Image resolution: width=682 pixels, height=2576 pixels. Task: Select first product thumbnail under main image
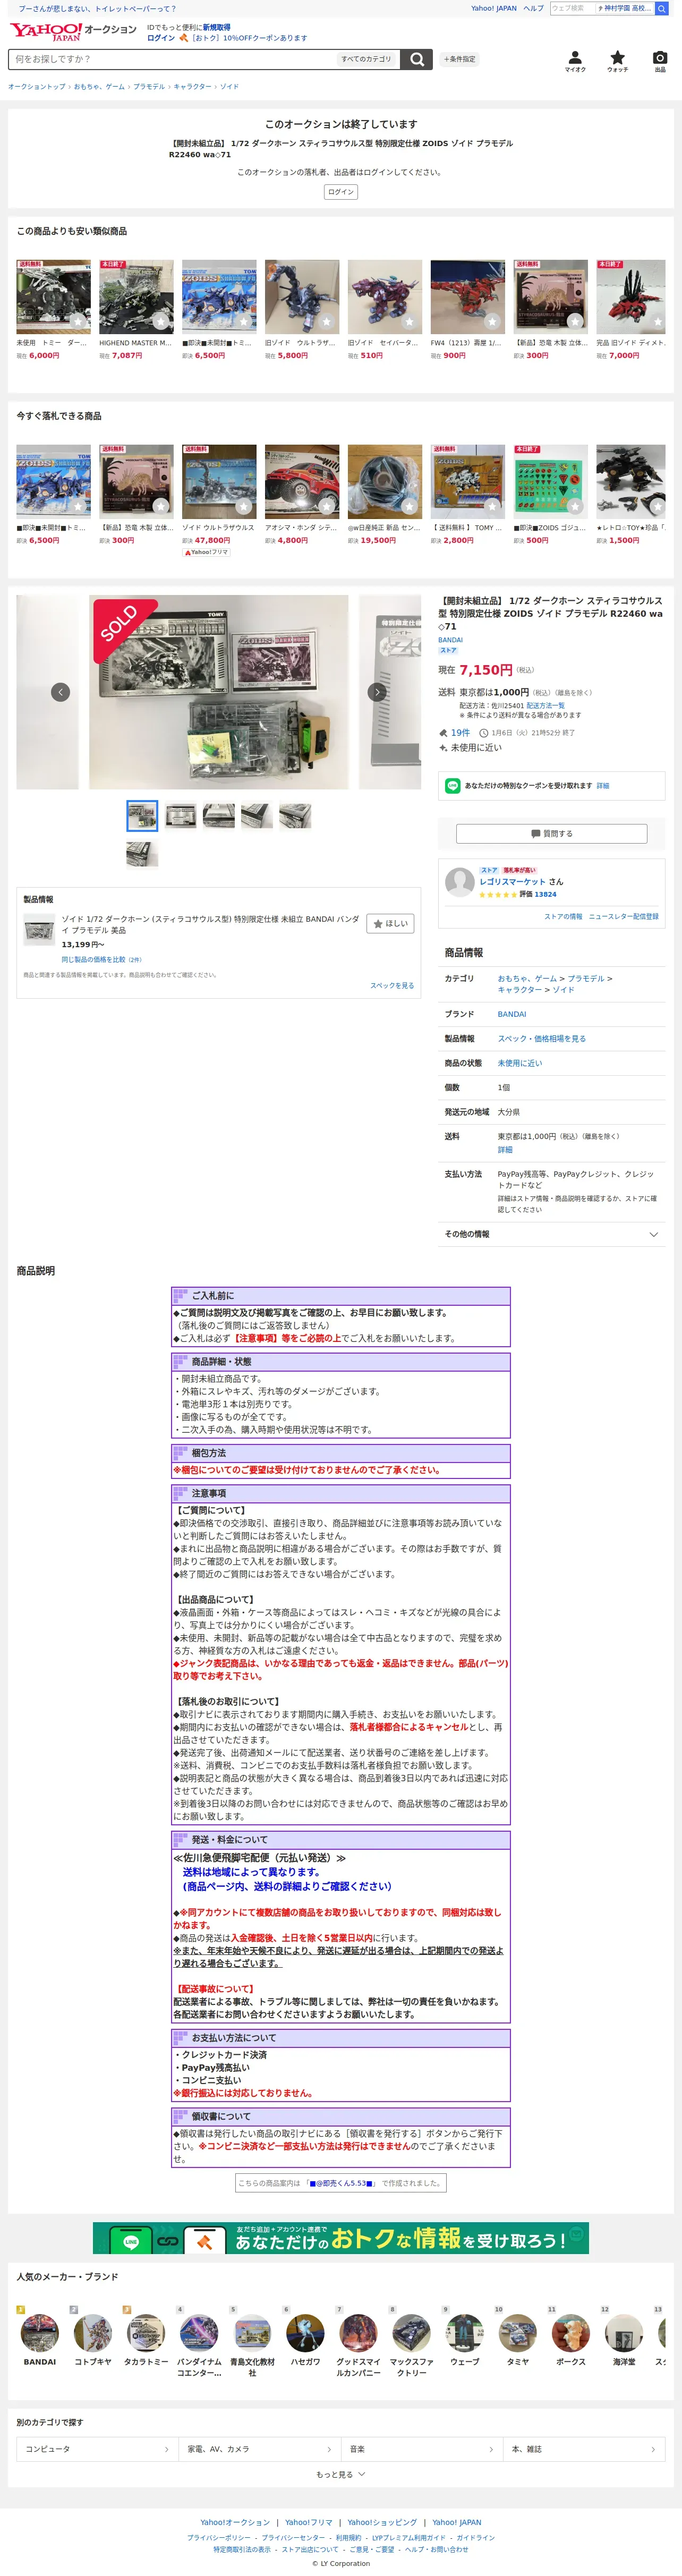coord(142,815)
